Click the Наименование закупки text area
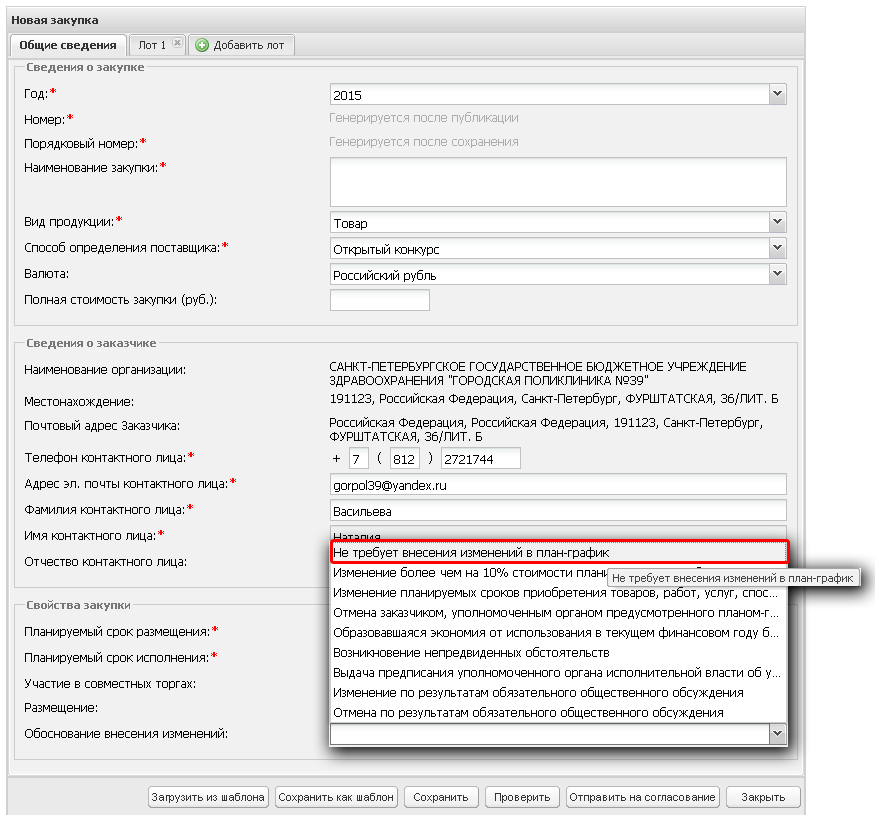875x815 pixels. 558,182
